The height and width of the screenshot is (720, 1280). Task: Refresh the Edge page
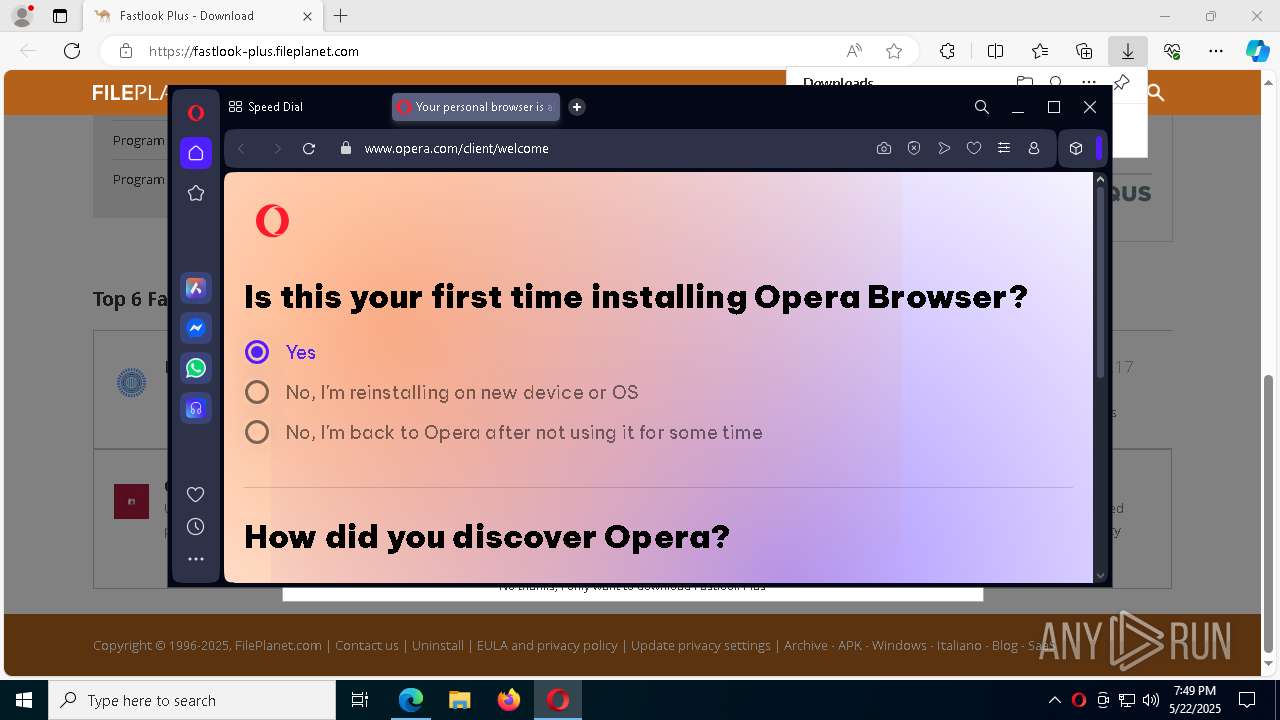[72, 51]
